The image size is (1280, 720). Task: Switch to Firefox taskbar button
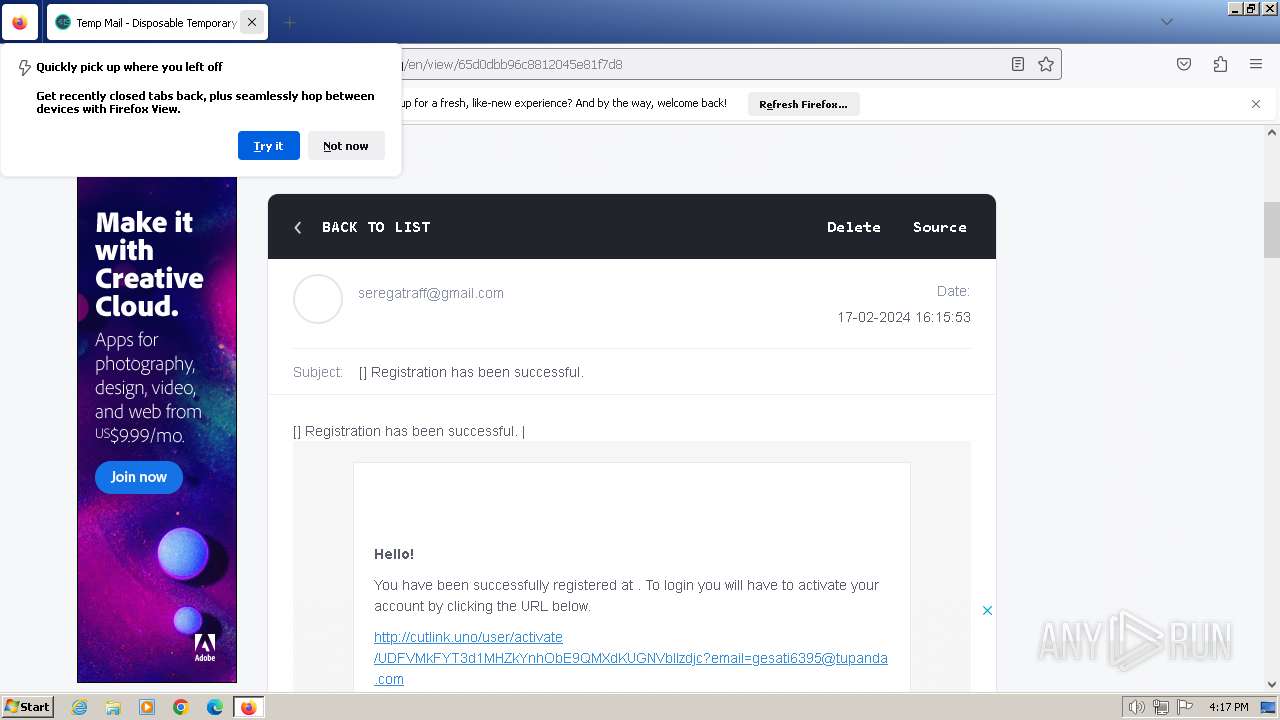coord(249,707)
